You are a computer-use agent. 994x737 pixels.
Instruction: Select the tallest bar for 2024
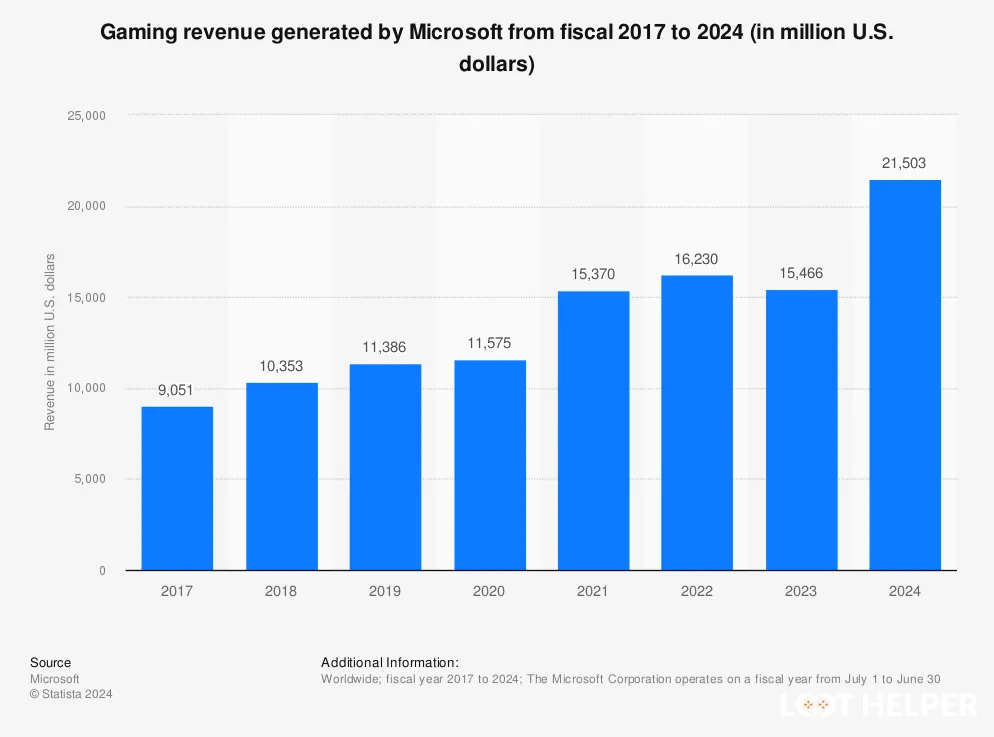905,375
